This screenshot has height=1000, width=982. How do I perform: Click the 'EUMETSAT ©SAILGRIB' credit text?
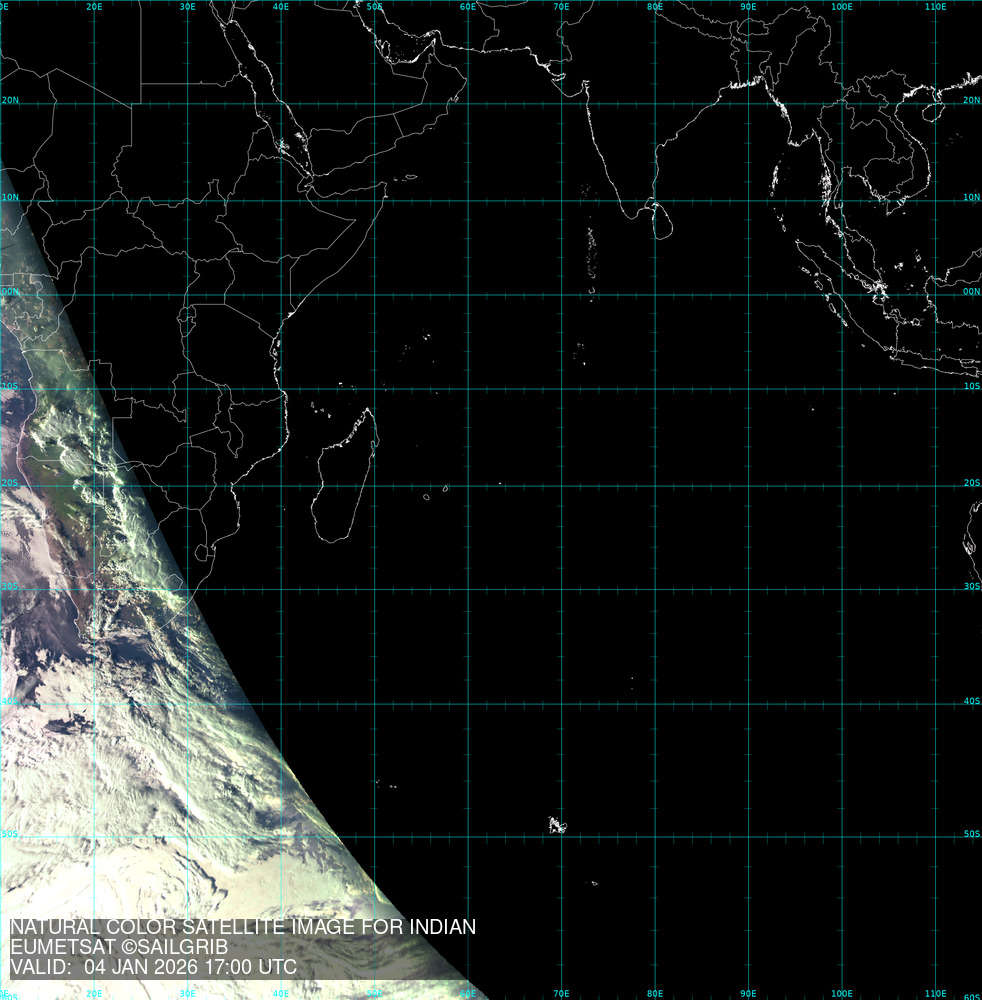click(x=119, y=948)
